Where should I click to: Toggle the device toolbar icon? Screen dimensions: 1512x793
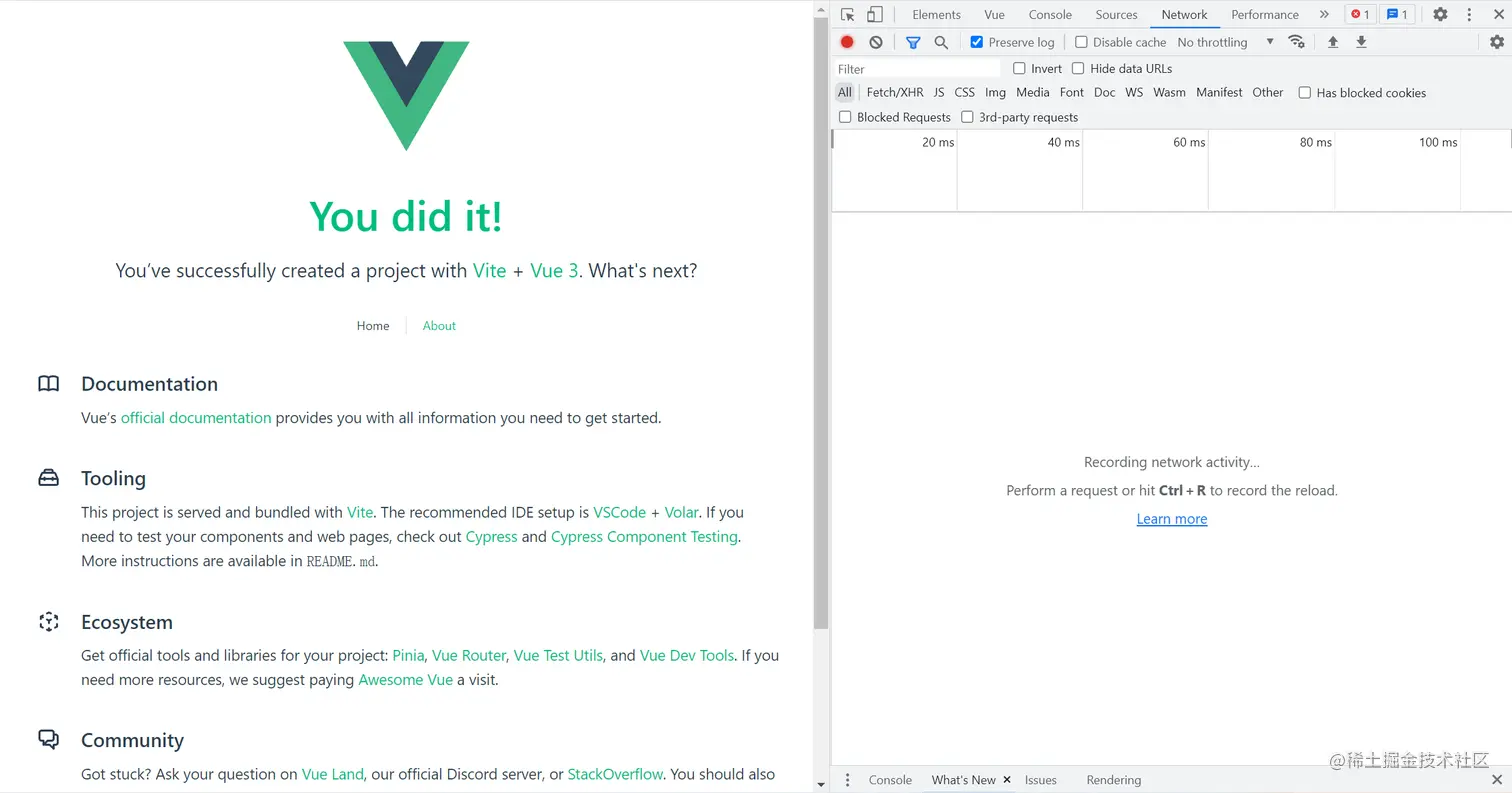point(875,15)
